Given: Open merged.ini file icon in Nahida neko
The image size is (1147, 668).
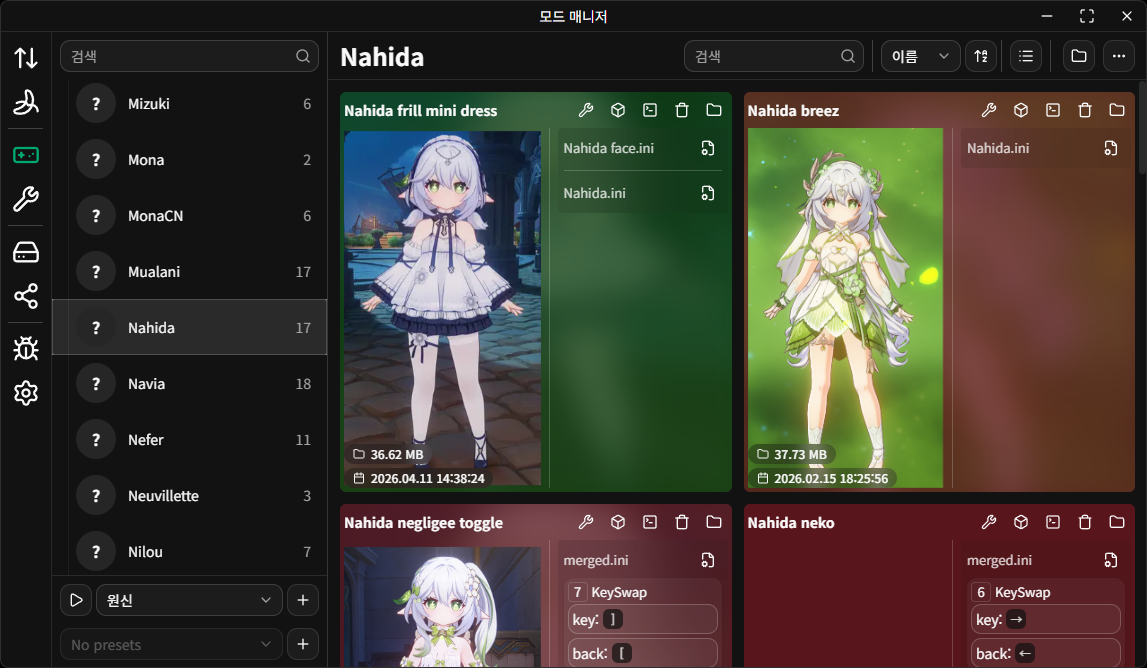Looking at the screenshot, I should pos(1110,560).
